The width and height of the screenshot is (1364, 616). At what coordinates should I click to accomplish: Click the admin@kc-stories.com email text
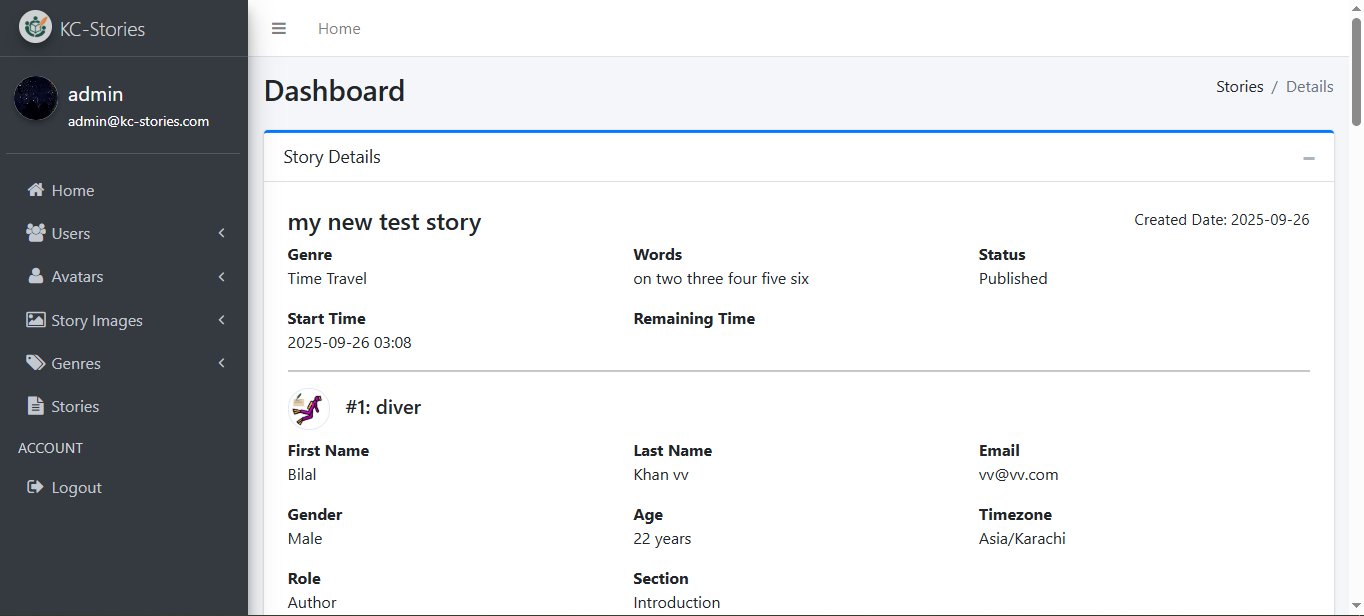click(x=138, y=121)
